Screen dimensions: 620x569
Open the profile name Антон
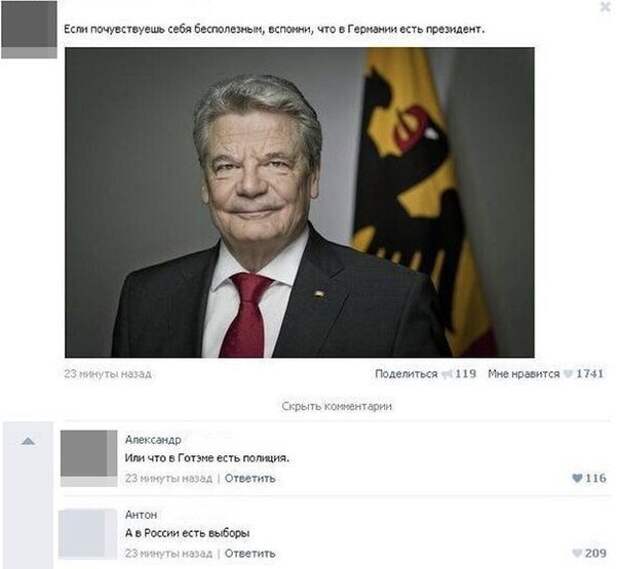[141, 515]
